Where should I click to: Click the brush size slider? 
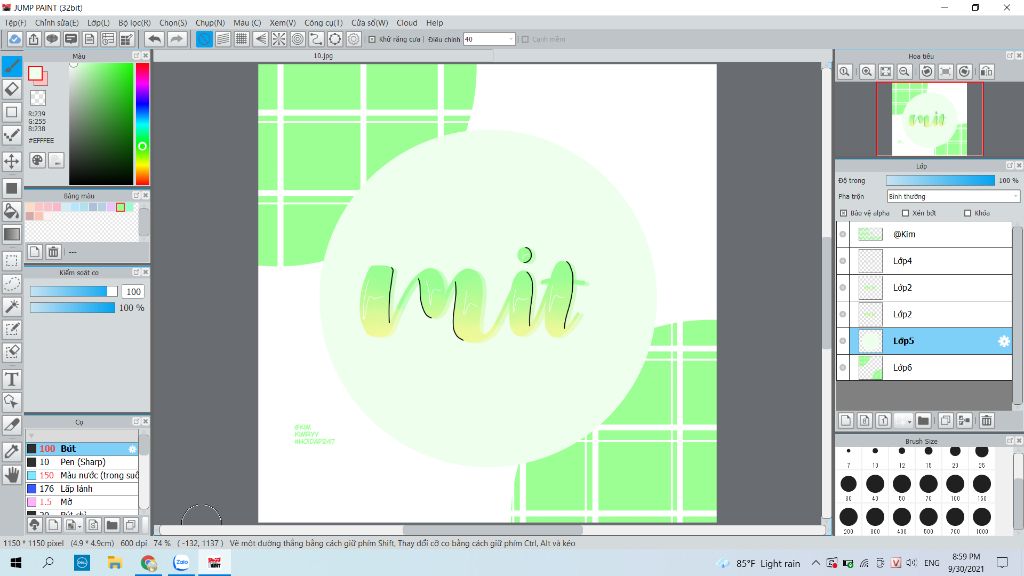(x=73, y=291)
